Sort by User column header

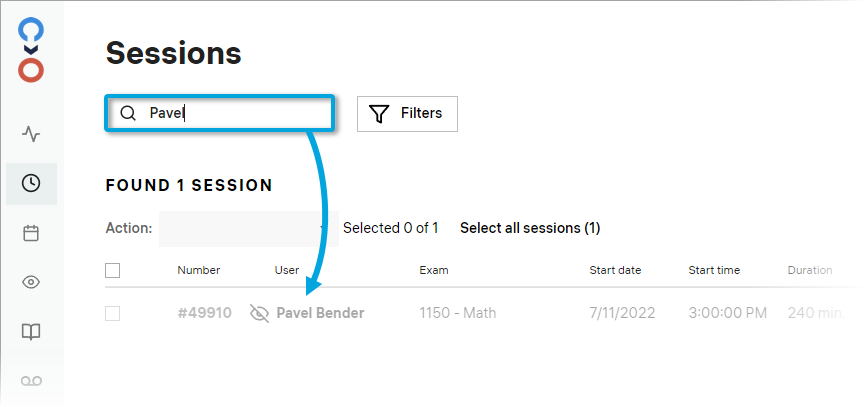287,270
